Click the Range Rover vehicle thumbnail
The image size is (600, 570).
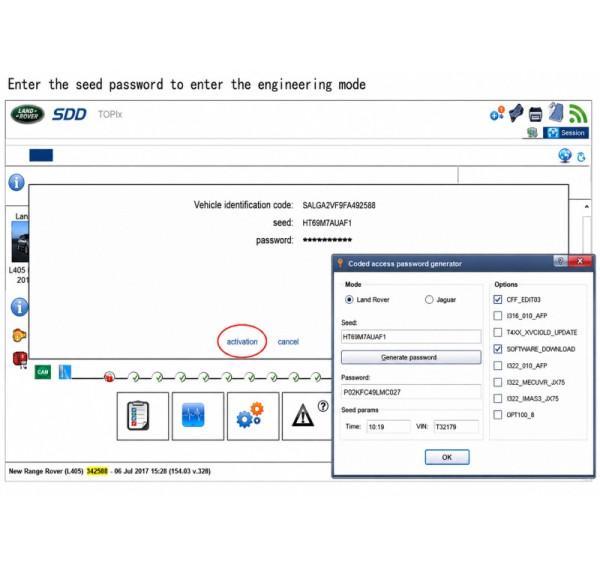pos(20,241)
